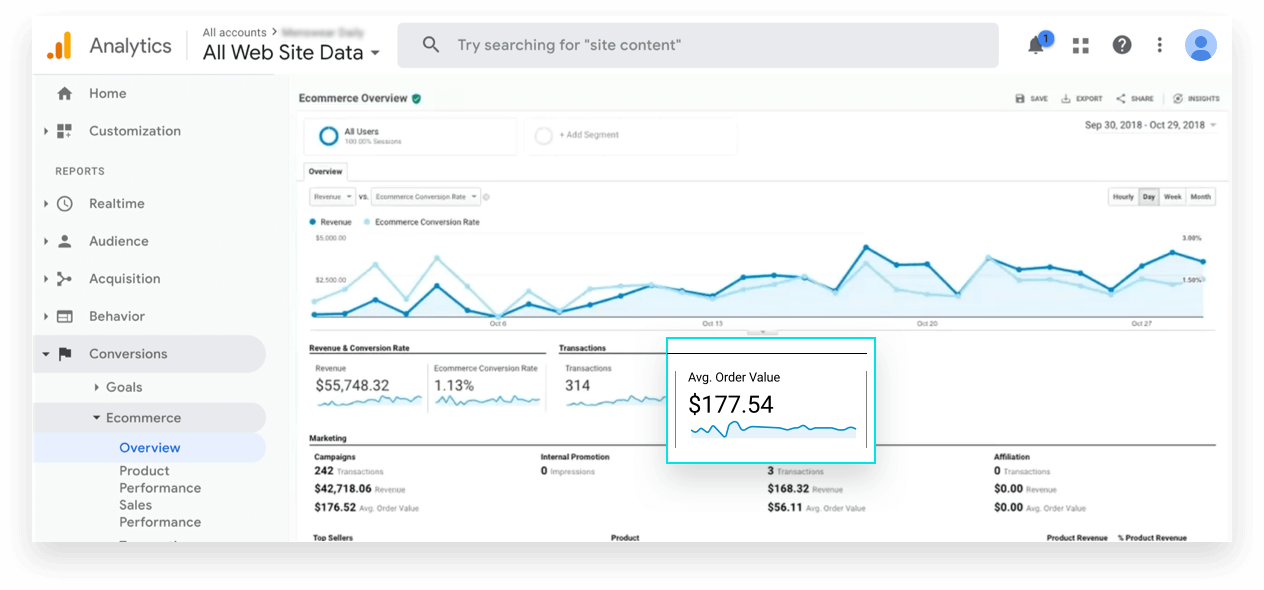Switch the chart to Week granularity
This screenshot has width=1264, height=590.
point(1173,196)
